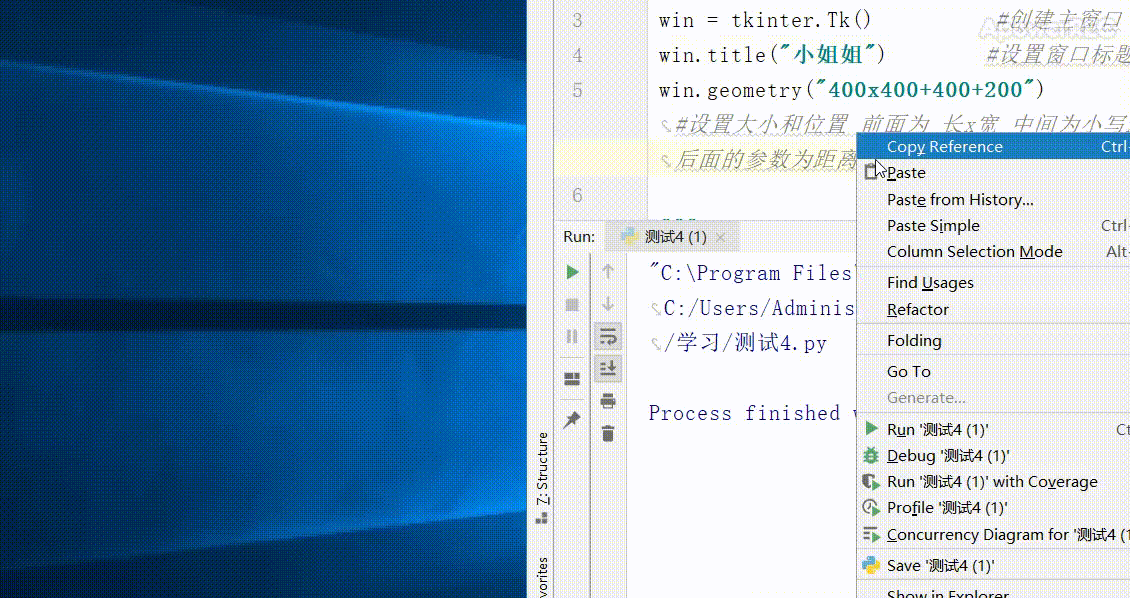The image size is (1130, 598).
Task: Click the Up the stack trace arrow
Action: (x=608, y=272)
